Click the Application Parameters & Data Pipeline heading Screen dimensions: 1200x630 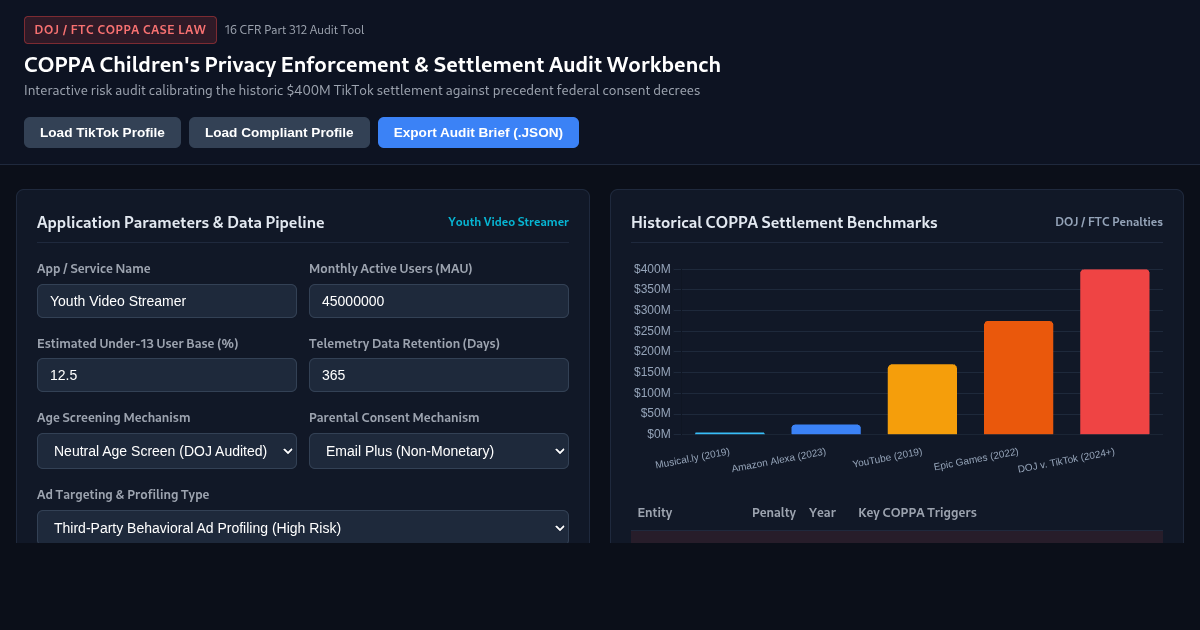(180, 222)
